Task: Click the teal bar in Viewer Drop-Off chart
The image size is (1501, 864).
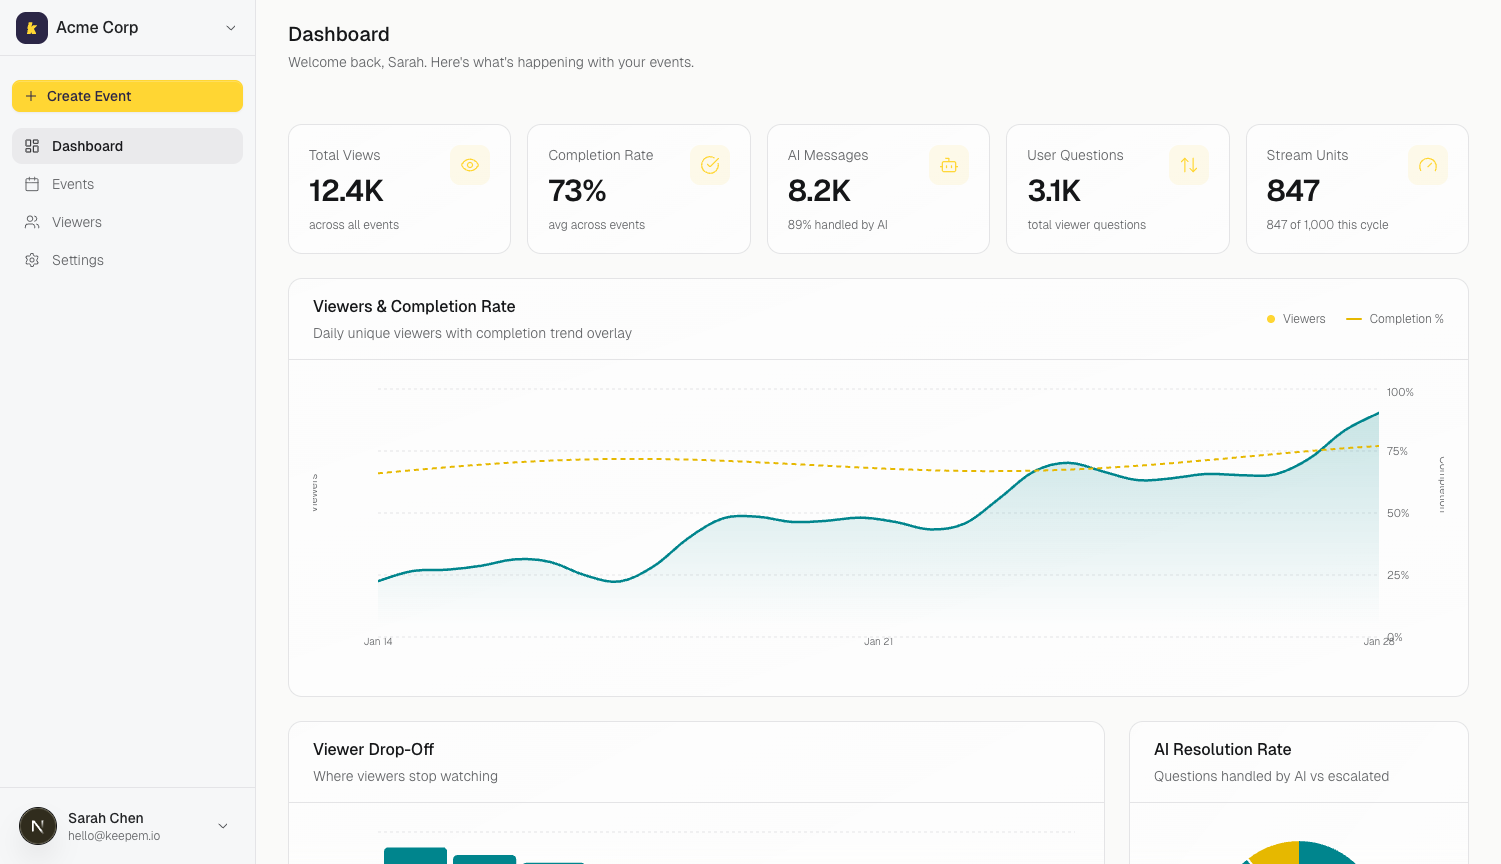Action: click(415, 857)
